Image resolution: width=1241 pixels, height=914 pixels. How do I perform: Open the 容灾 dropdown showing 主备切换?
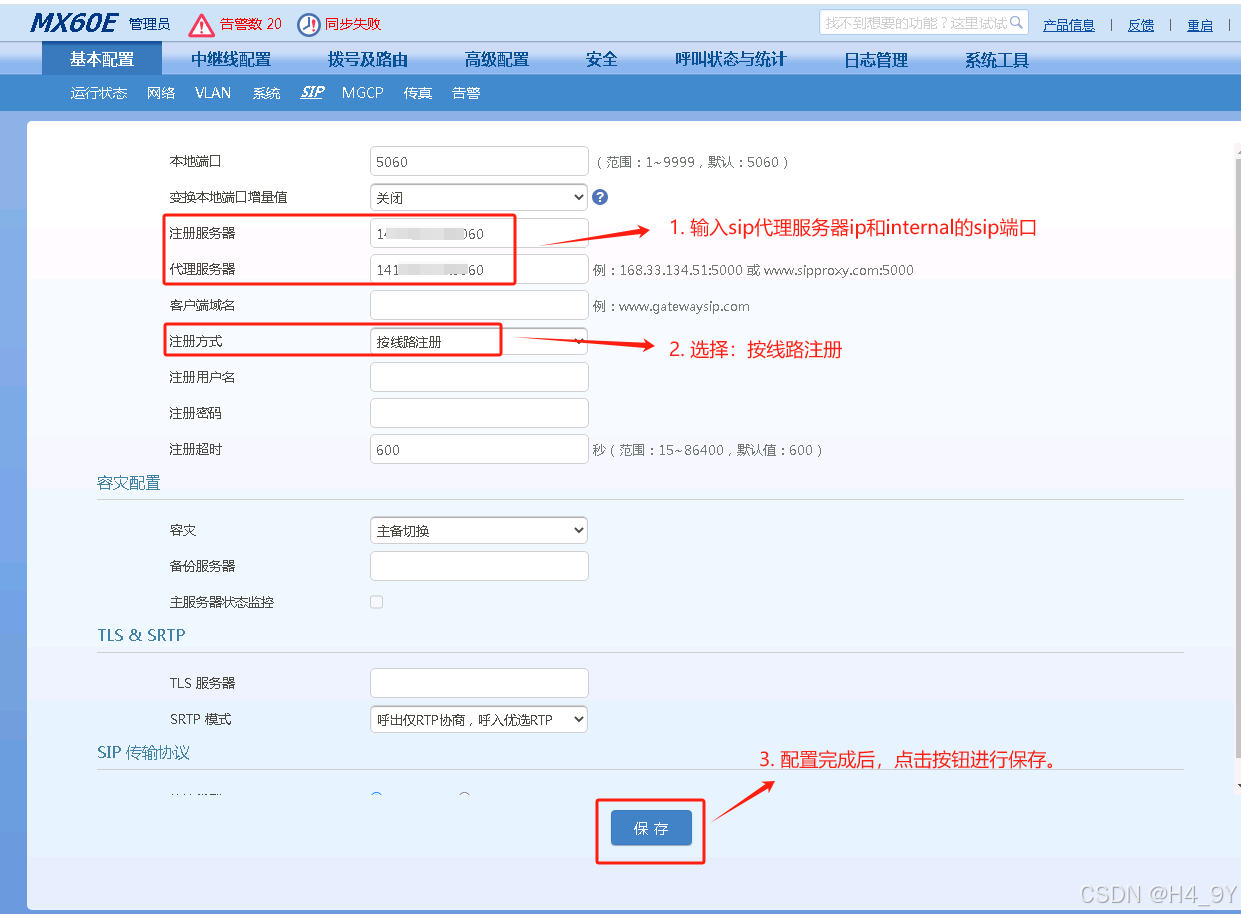pos(478,529)
